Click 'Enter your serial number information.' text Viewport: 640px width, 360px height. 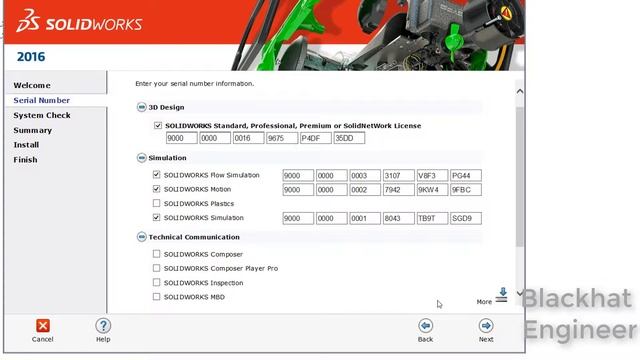(195, 84)
